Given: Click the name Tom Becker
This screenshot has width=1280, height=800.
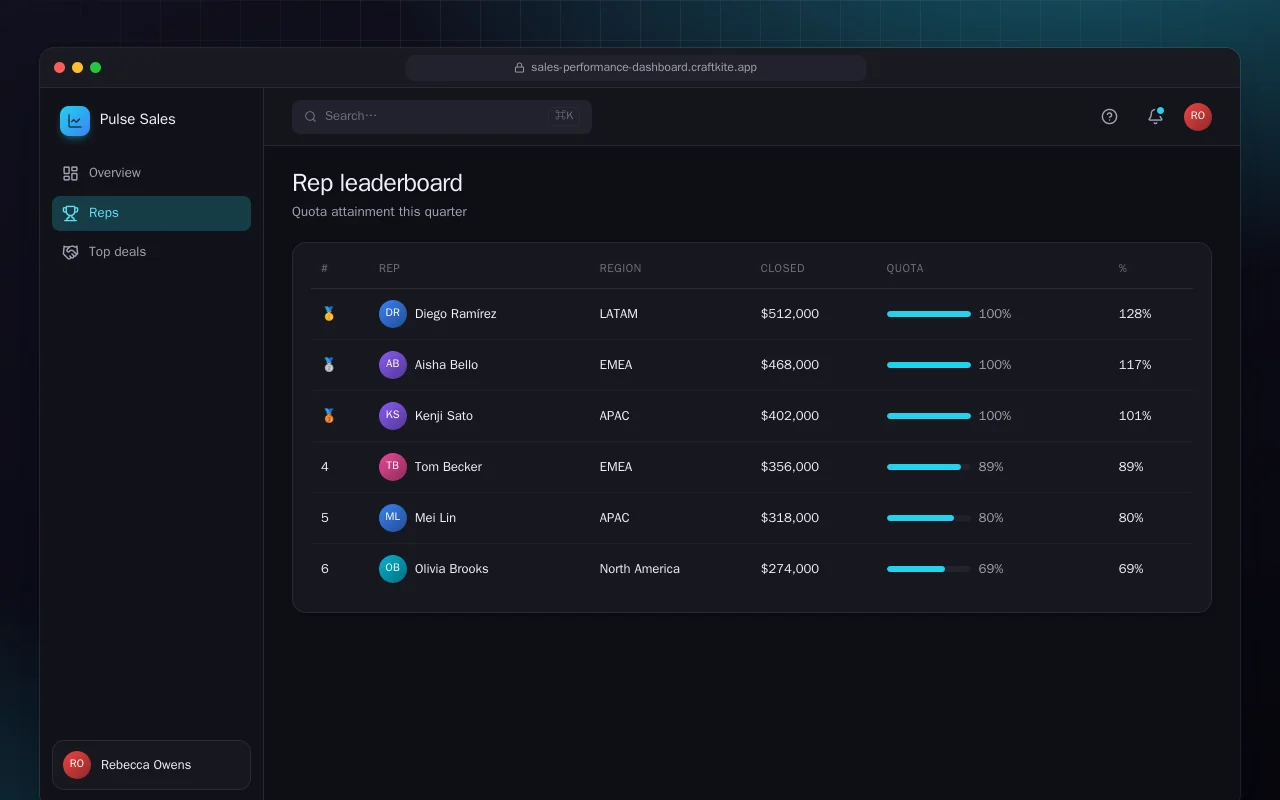Looking at the screenshot, I should (449, 467).
